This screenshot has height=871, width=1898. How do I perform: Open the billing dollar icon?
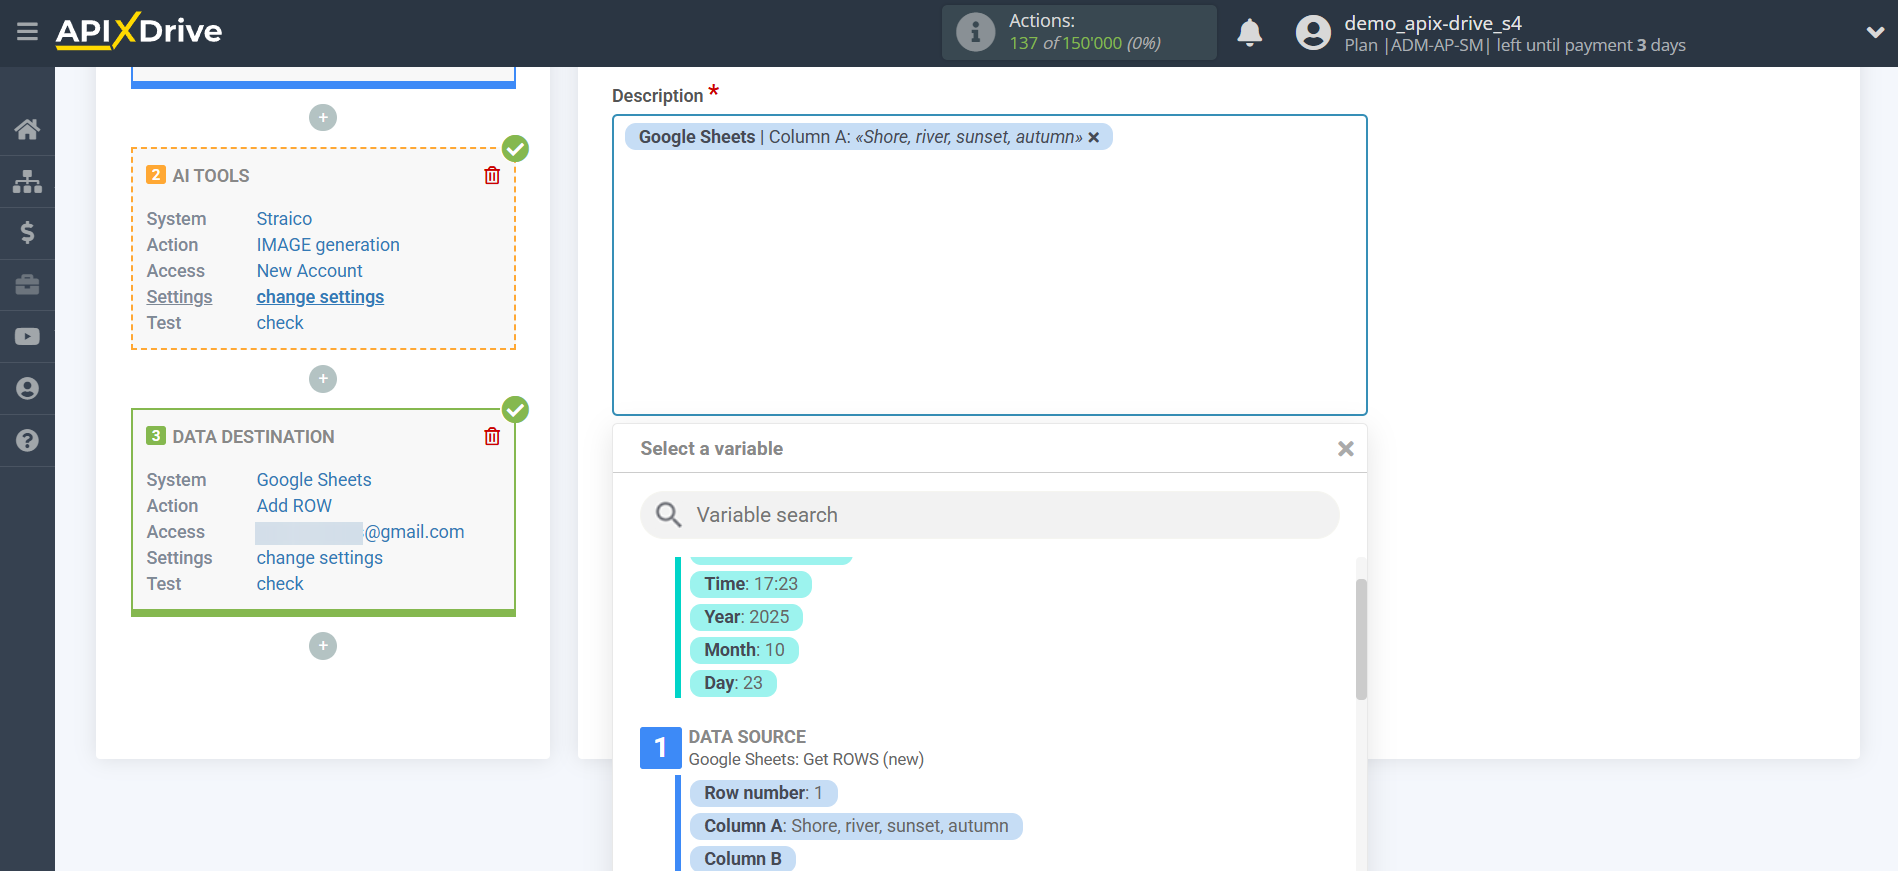click(x=27, y=233)
